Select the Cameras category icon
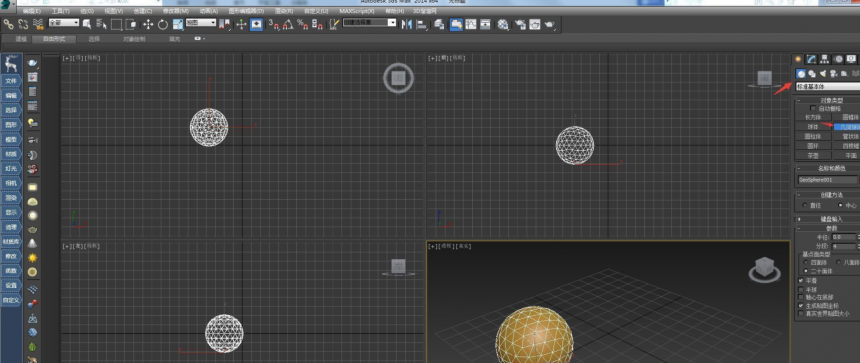Image resolution: width=860 pixels, height=363 pixels. (833, 73)
